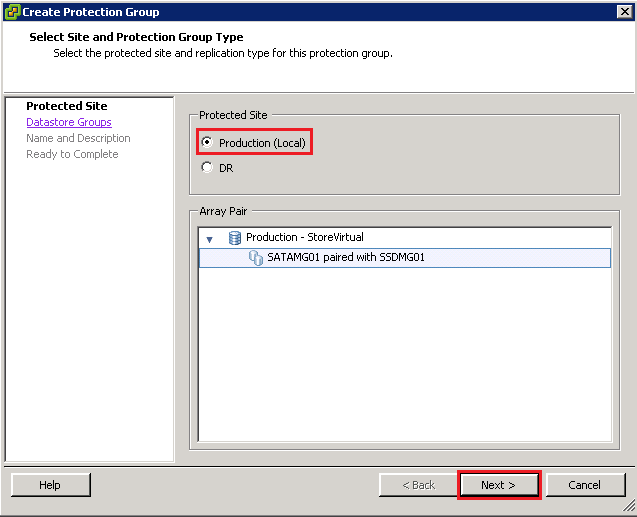Click the resize grip in the dialog corner
The width and height of the screenshot is (637, 517).
[x=629, y=509]
